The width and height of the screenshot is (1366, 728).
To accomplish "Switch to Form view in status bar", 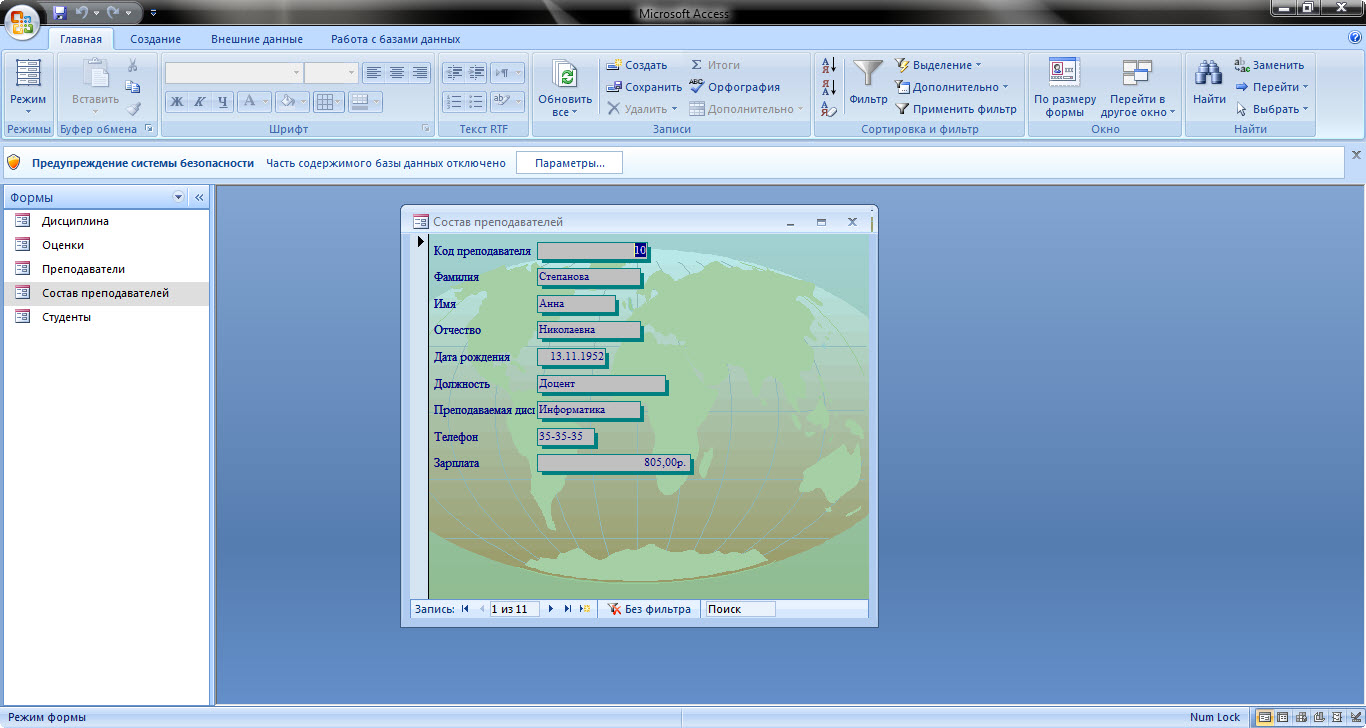I will [1265, 717].
